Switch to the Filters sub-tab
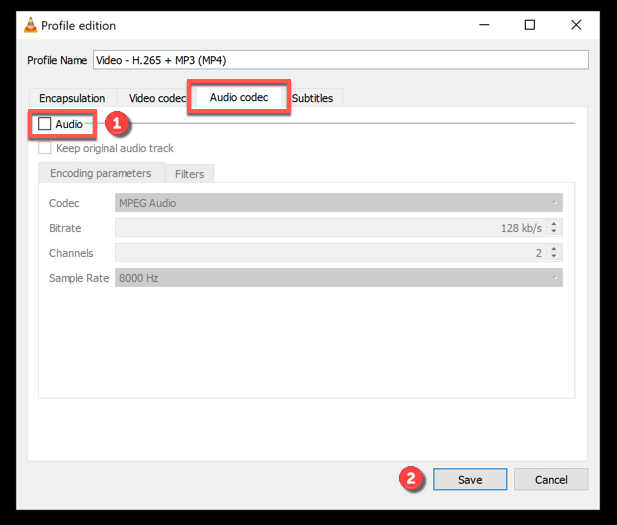The width and height of the screenshot is (617, 525). pos(189,174)
